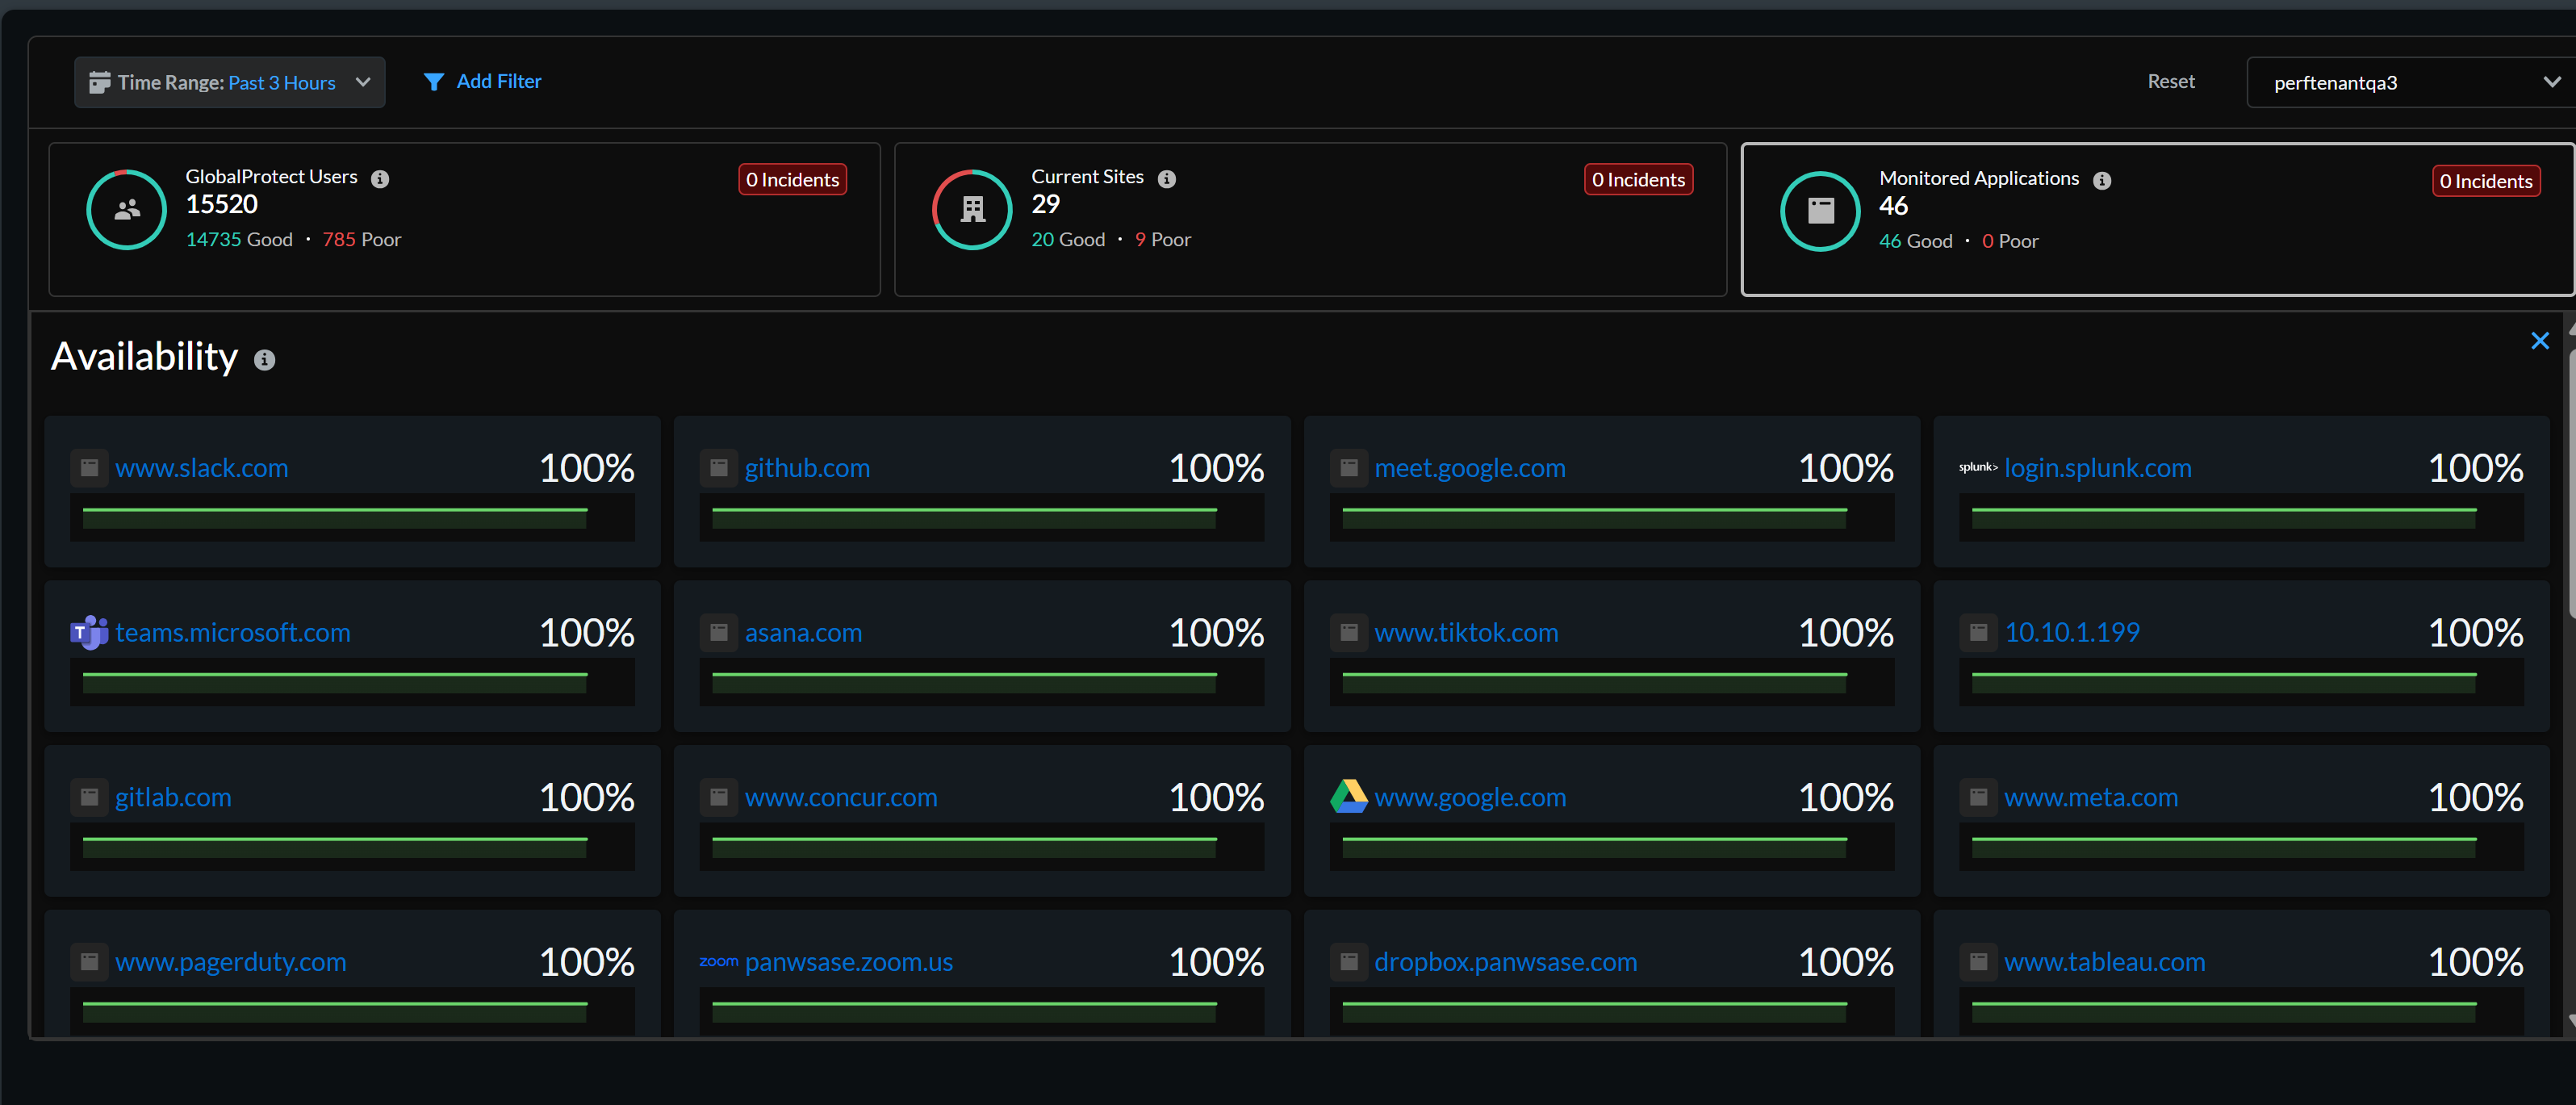This screenshot has height=1105, width=2576.
Task: Click the Microsoft Teams app icon
Action: pos(89,633)
